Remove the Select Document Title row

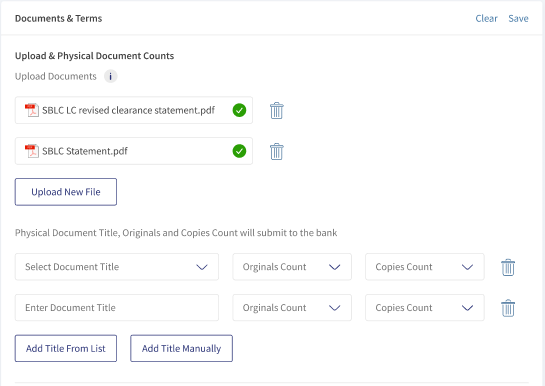pyautogui.click(x=508, y=267)
